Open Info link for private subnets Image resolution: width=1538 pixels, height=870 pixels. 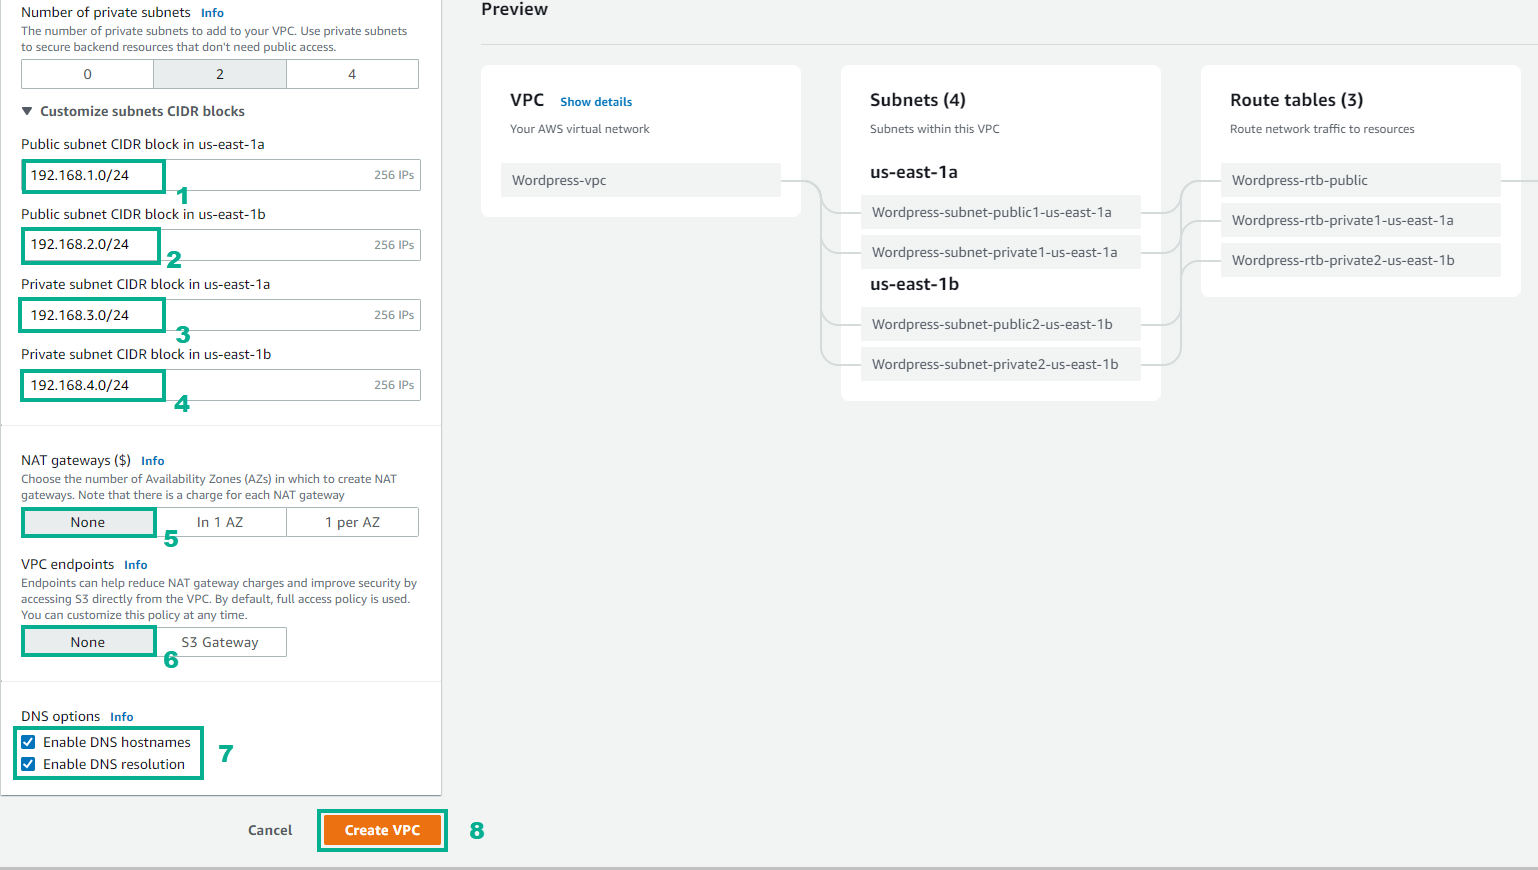tap(212, 13)
